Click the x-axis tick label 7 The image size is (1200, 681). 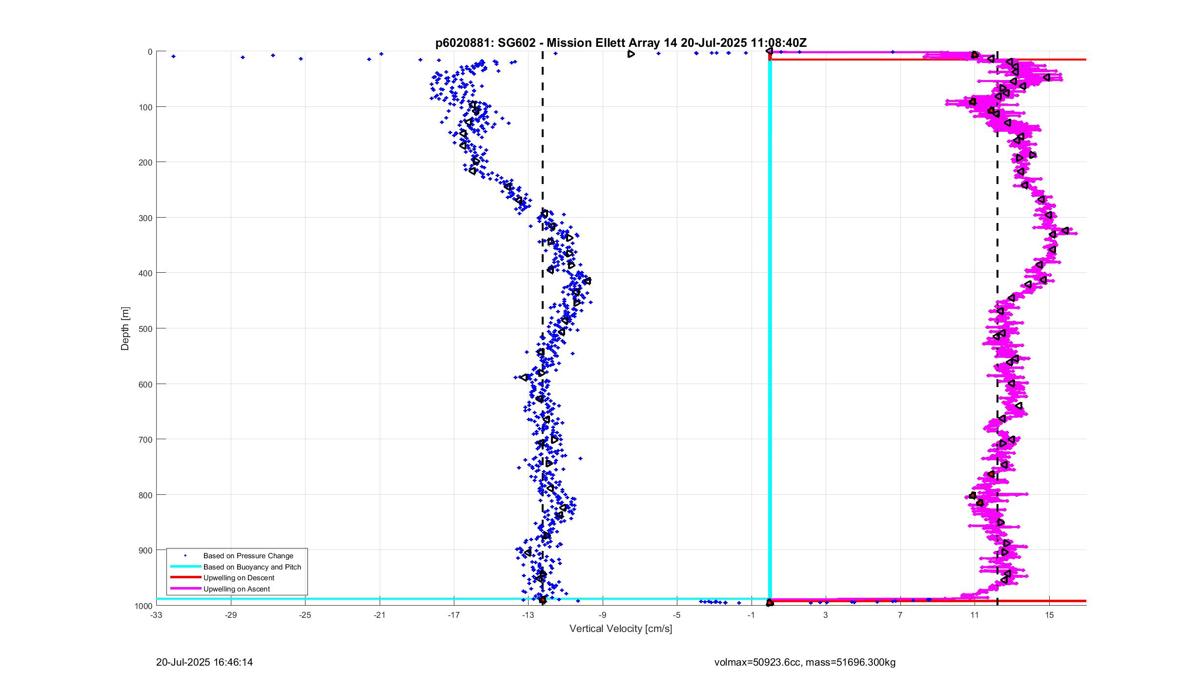(900, 615)
